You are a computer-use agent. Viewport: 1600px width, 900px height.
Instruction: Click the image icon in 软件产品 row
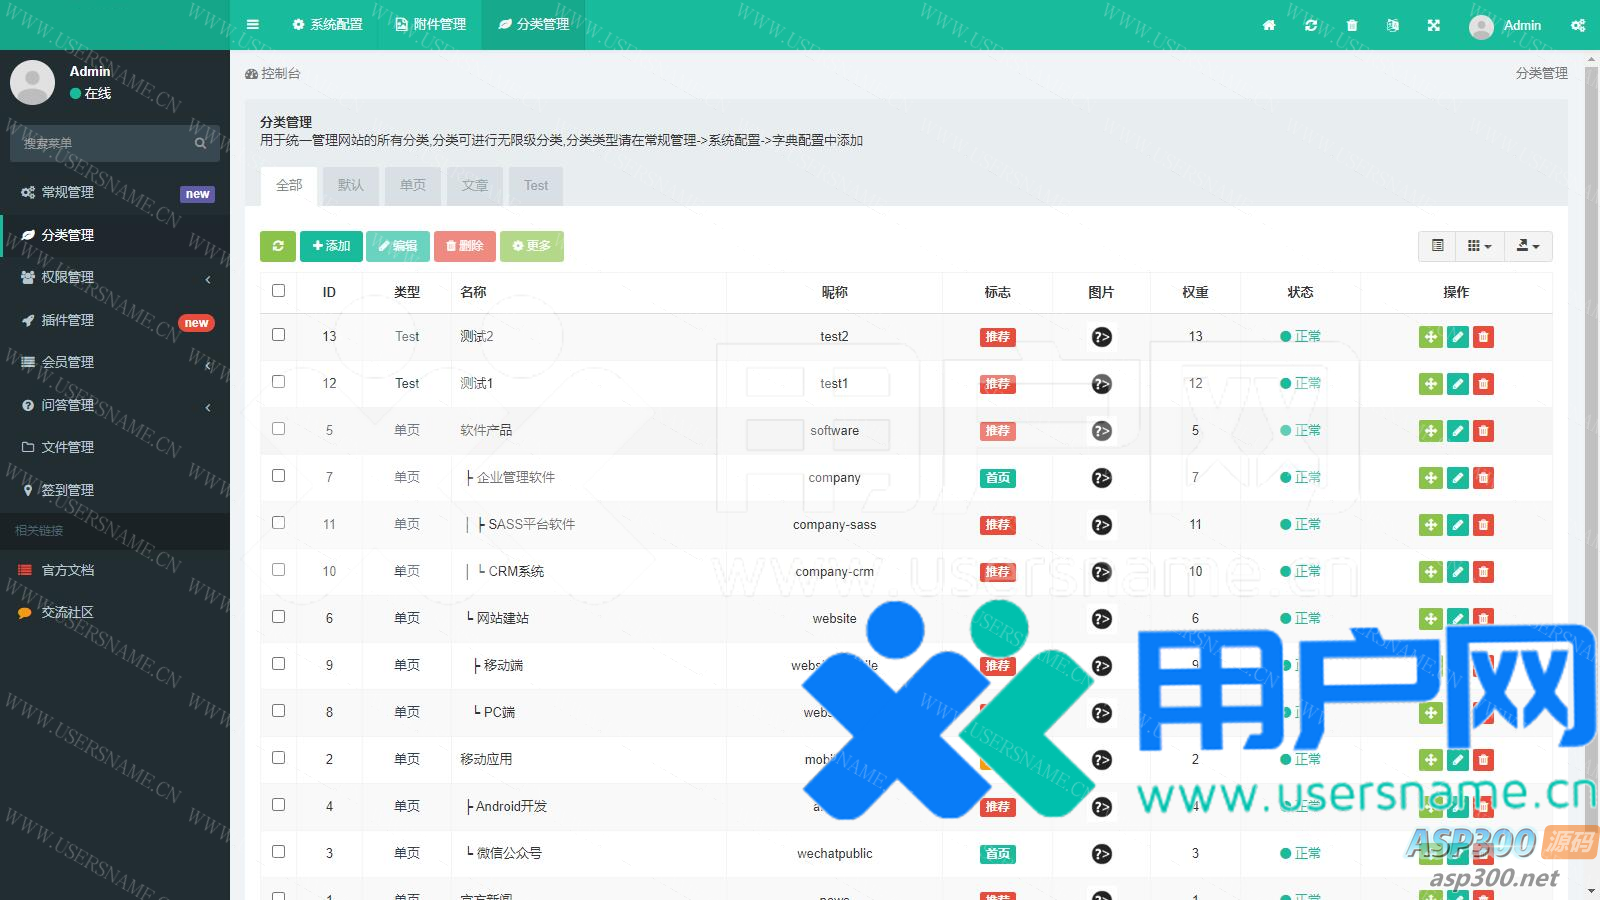[x=1101, y=431]
